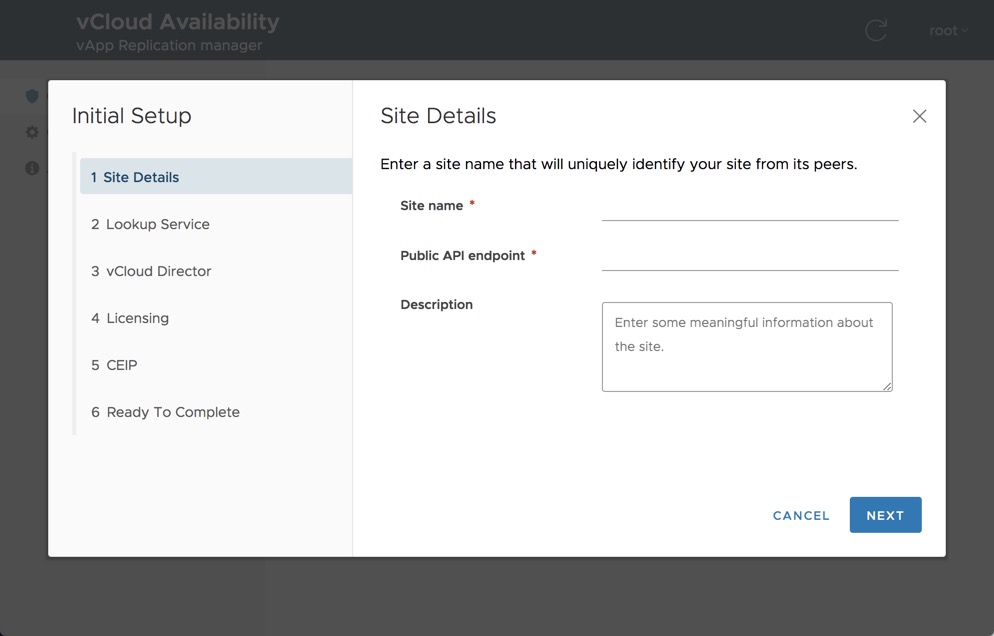Image resolution: width=994 pixels, height=636 pixels.
Task: Open the gear settings icon in sidebar
Action: 32,132
